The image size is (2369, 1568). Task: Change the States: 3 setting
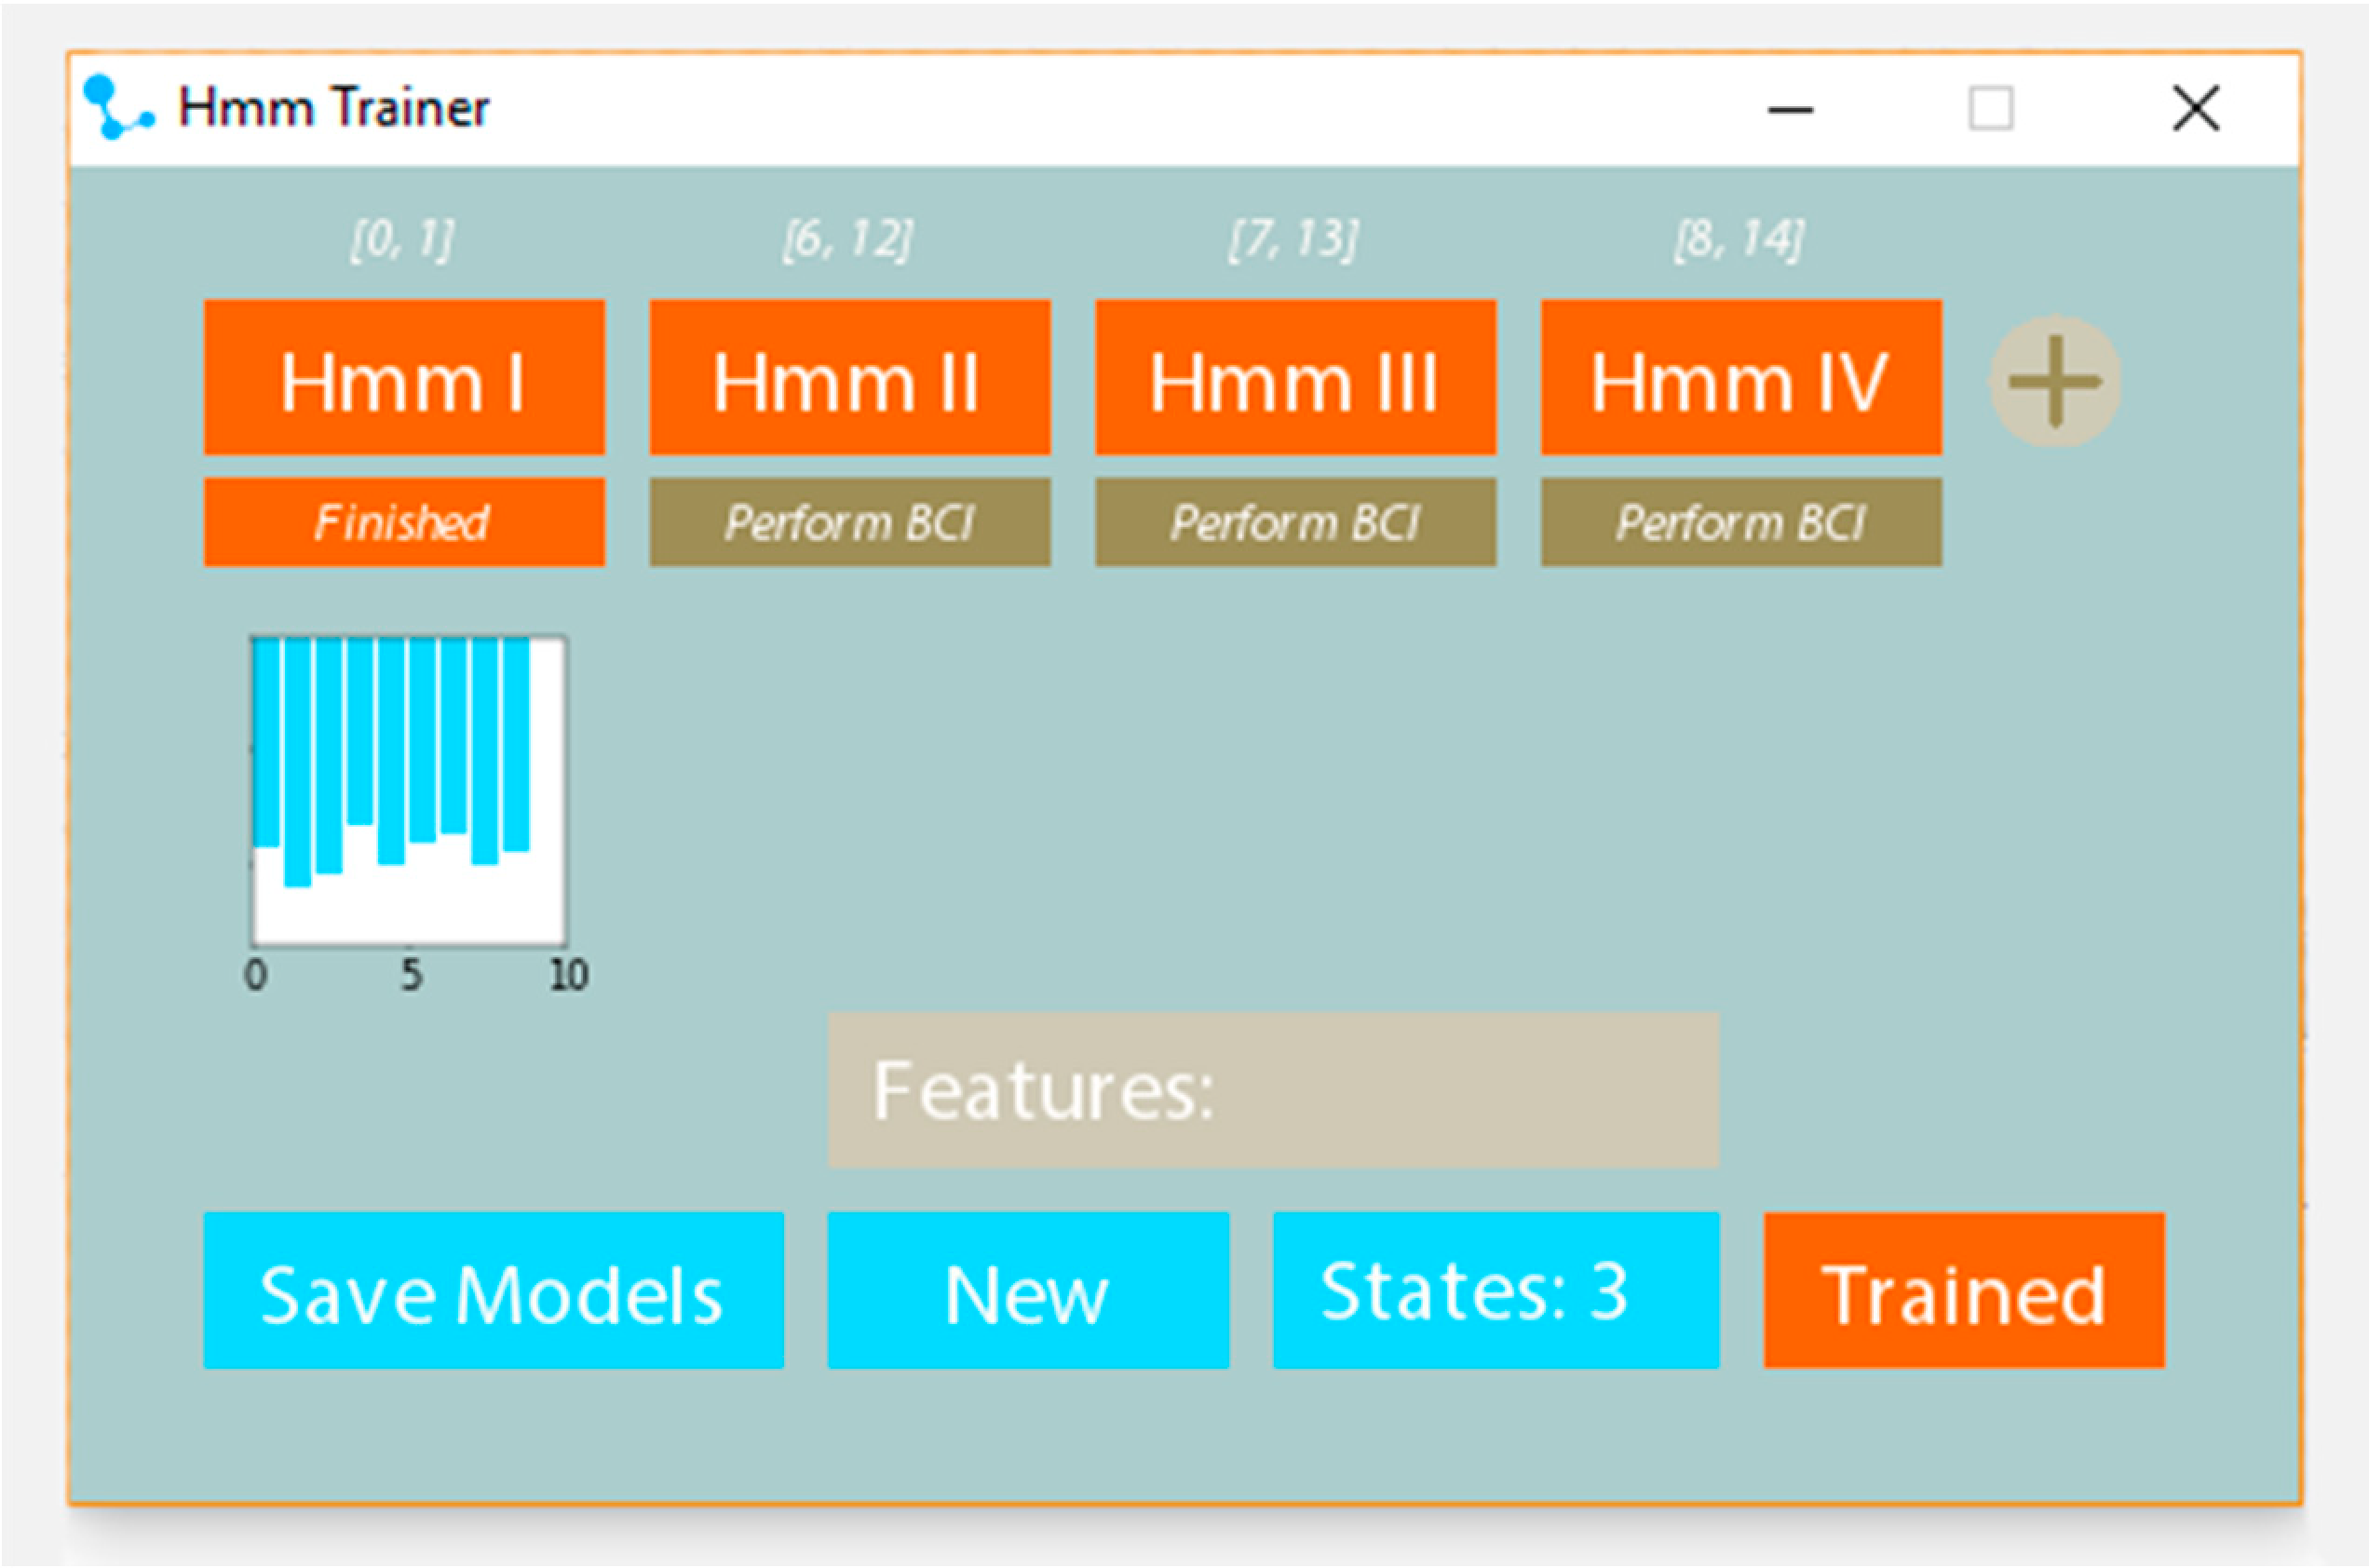coord(1495,1290)
